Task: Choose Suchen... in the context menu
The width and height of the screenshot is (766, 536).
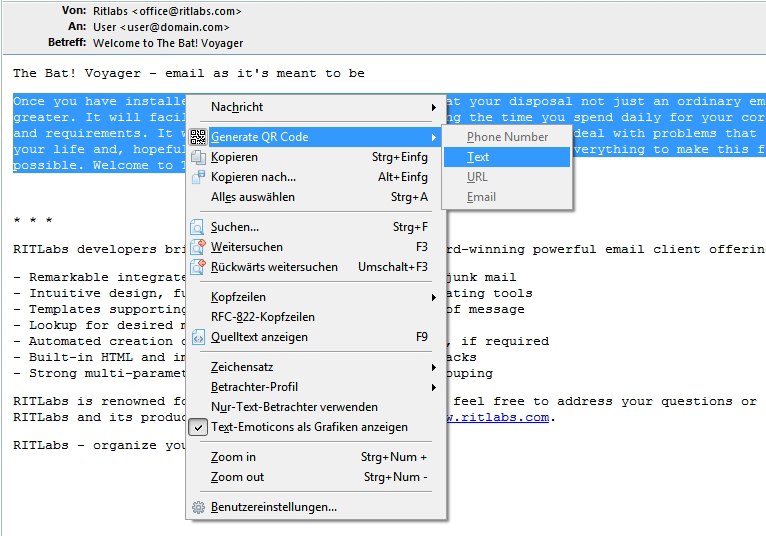Action: click(x=316, y=227)
